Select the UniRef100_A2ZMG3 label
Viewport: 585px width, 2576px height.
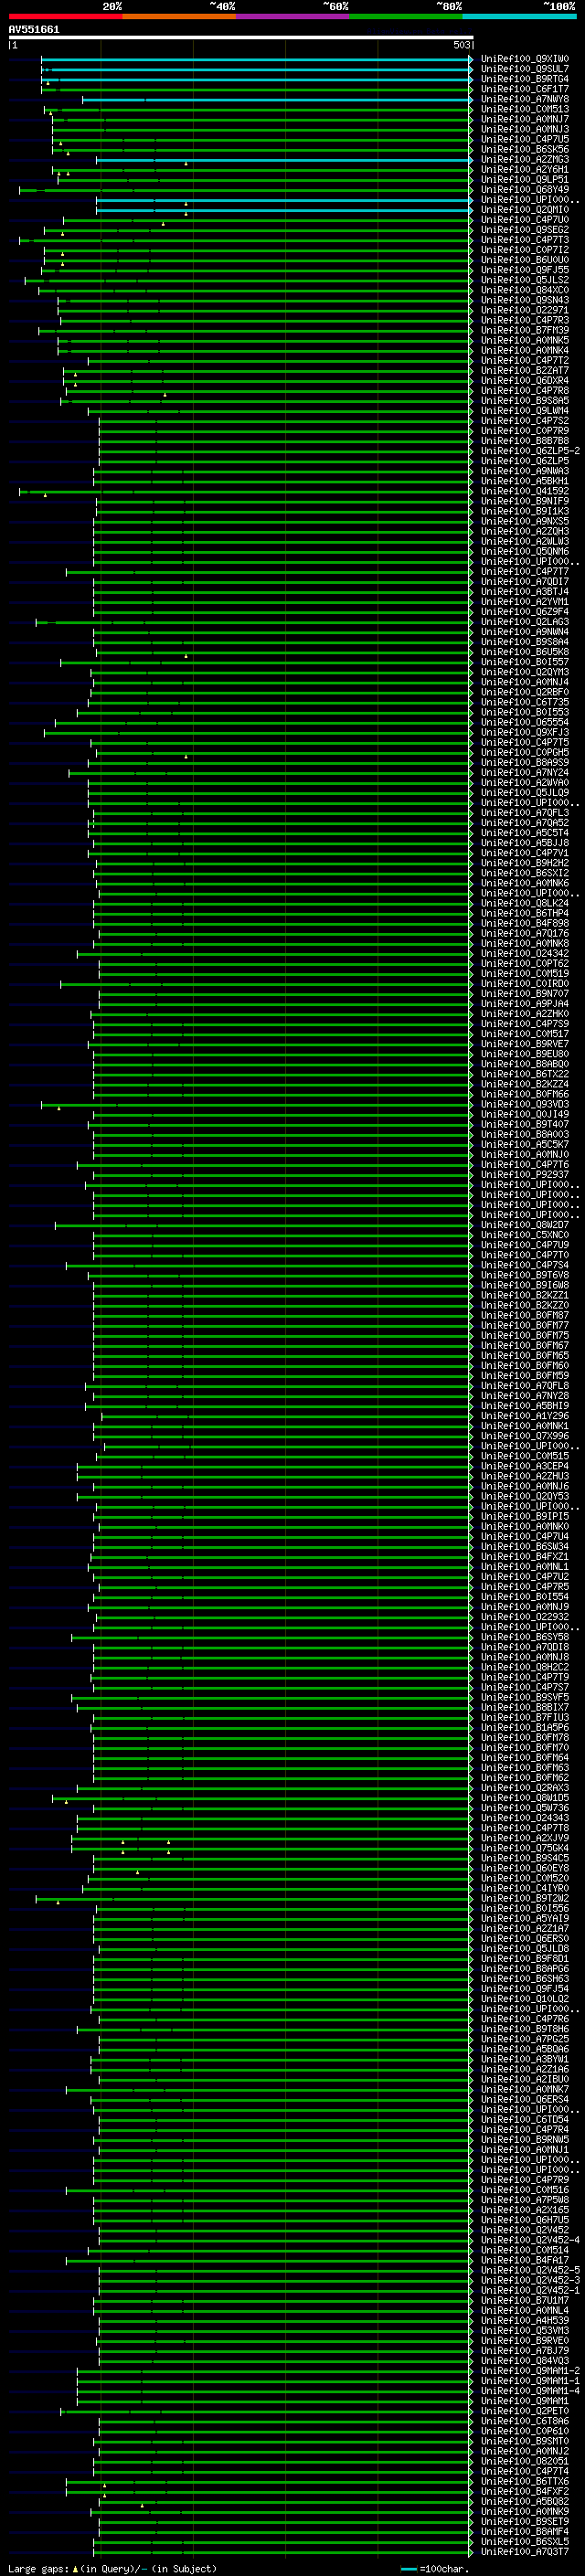525,160
